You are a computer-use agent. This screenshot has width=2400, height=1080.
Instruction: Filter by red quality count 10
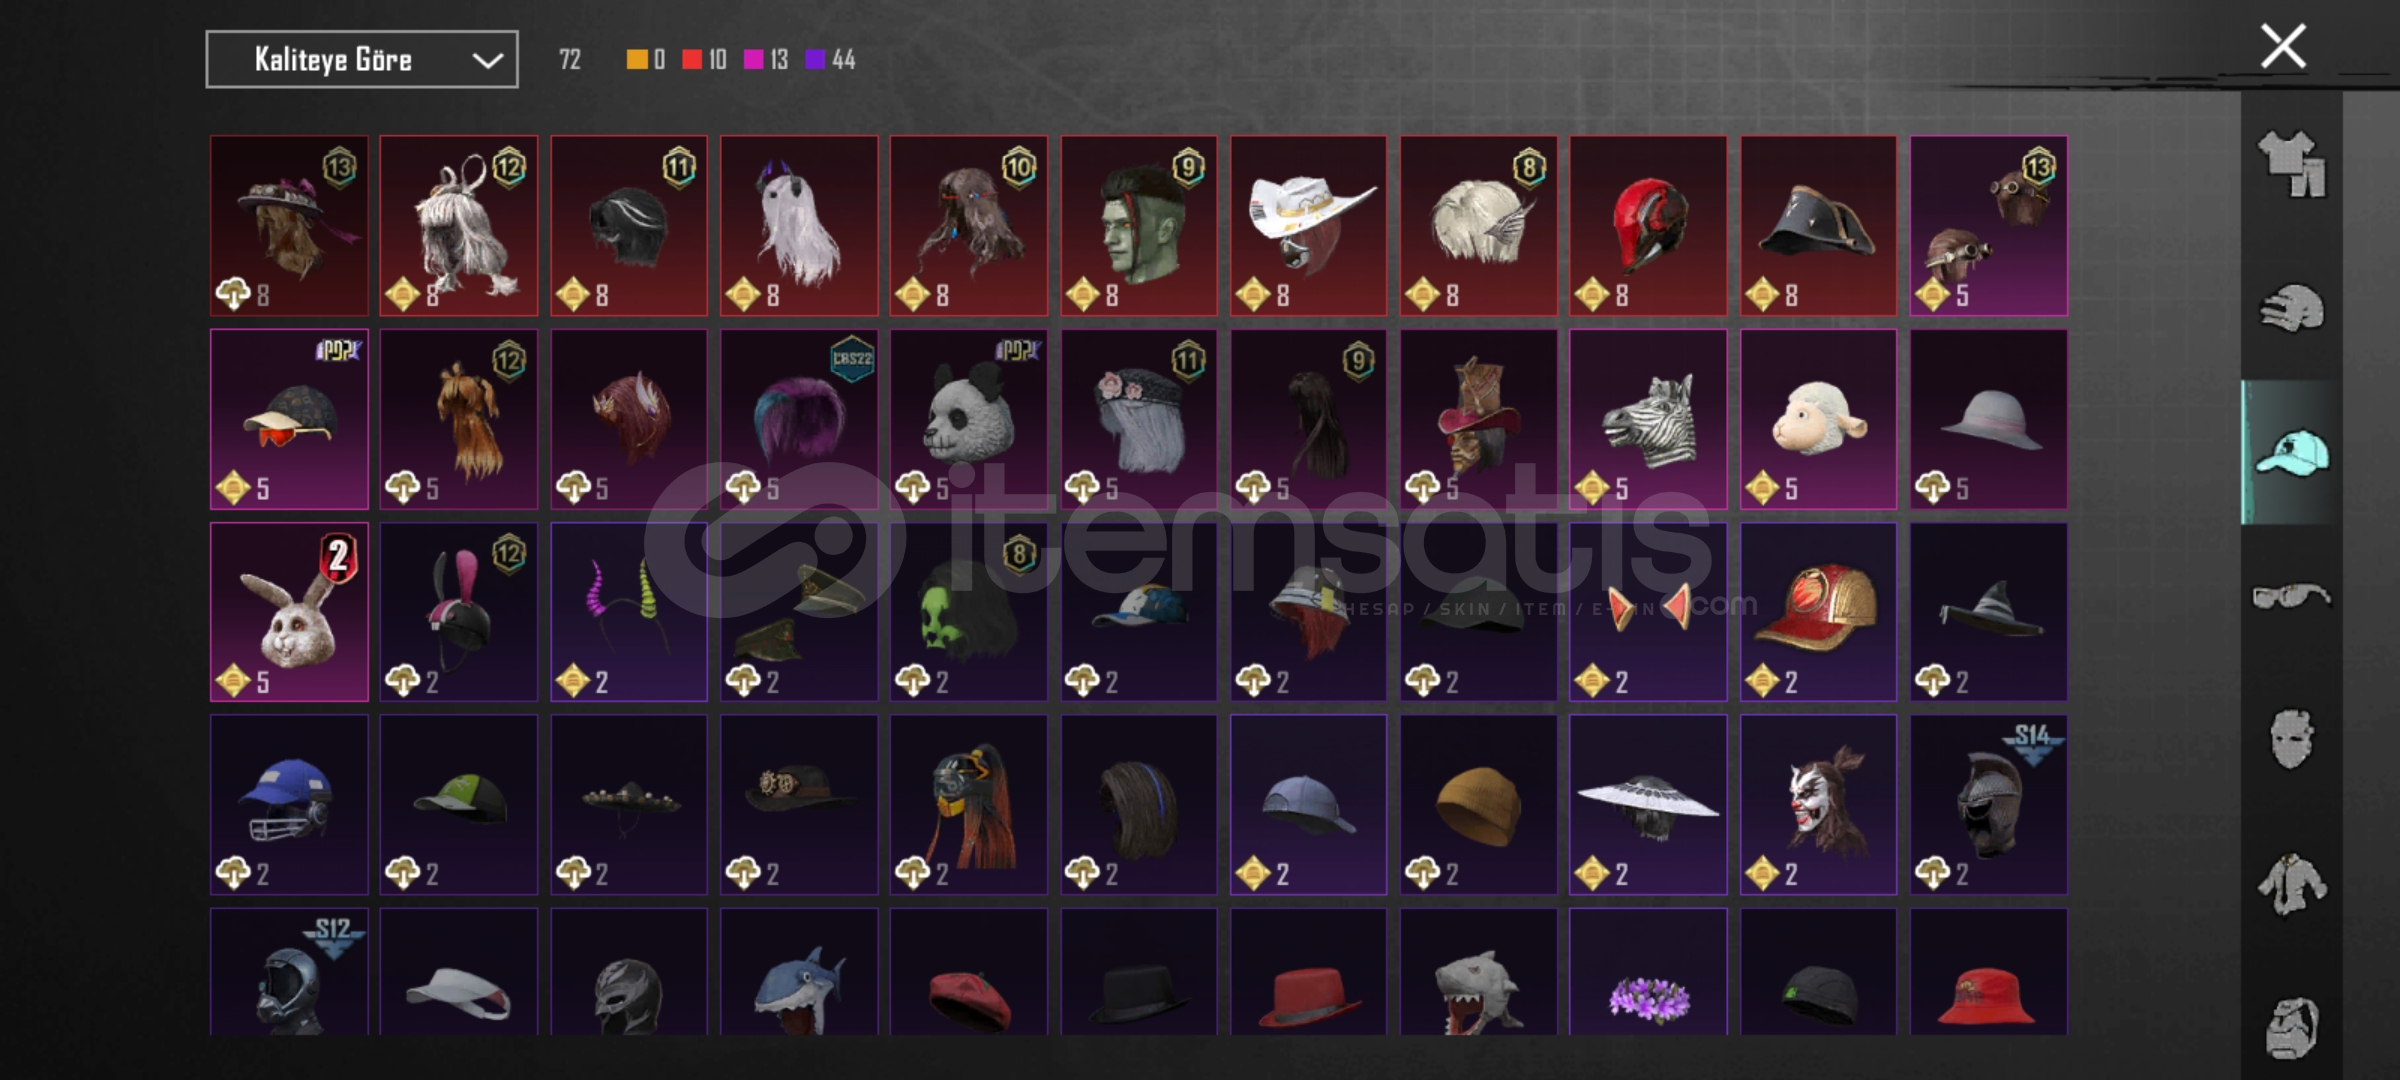(x=705, y=60)
